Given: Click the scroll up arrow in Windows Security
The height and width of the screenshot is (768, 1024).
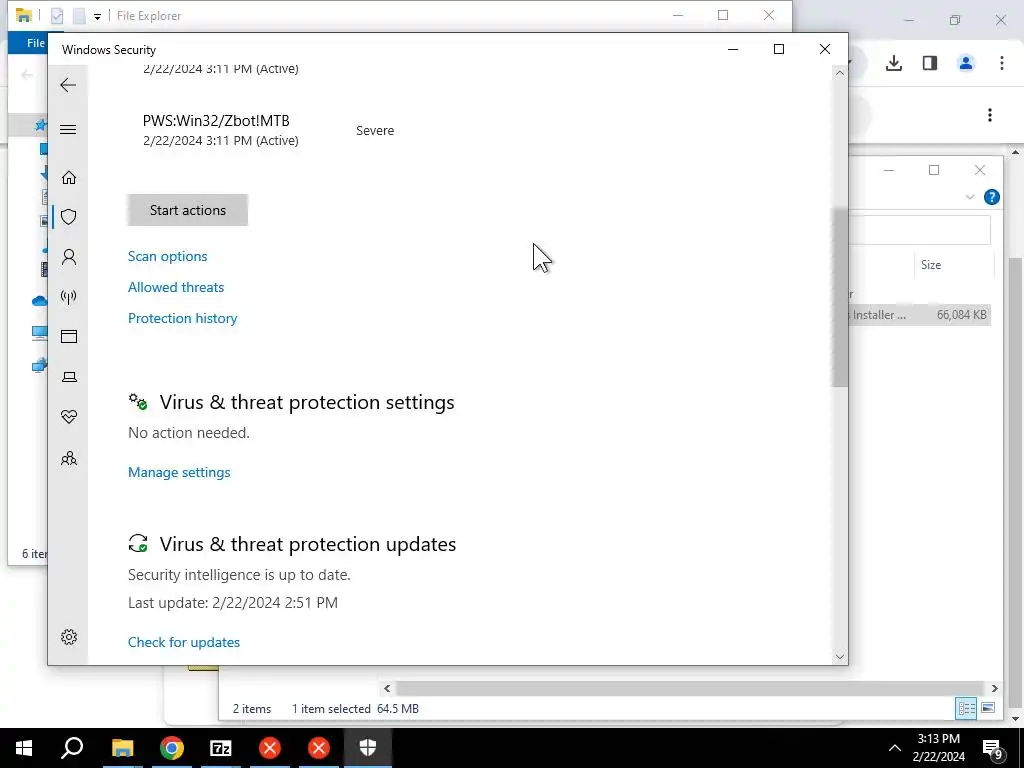Looking at the screenshot, I should (840, 73).
